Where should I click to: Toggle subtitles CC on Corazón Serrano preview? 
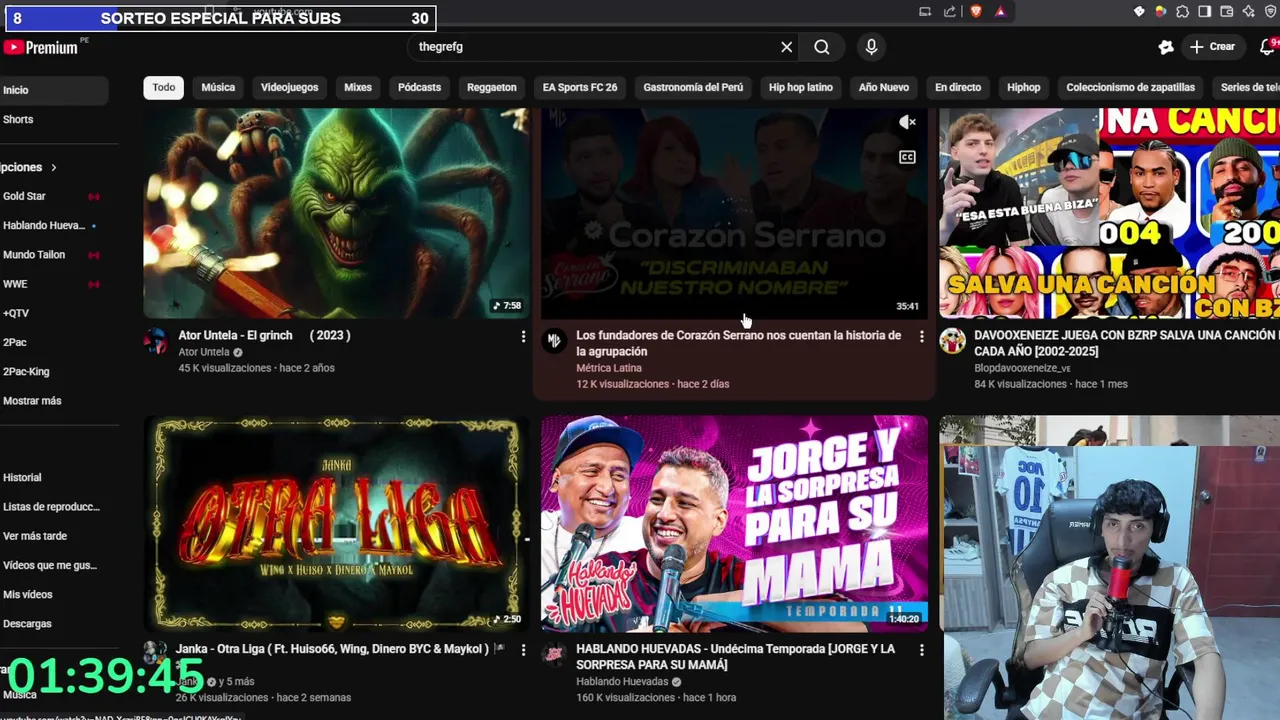pyautogui.click(x=907, y=157)
